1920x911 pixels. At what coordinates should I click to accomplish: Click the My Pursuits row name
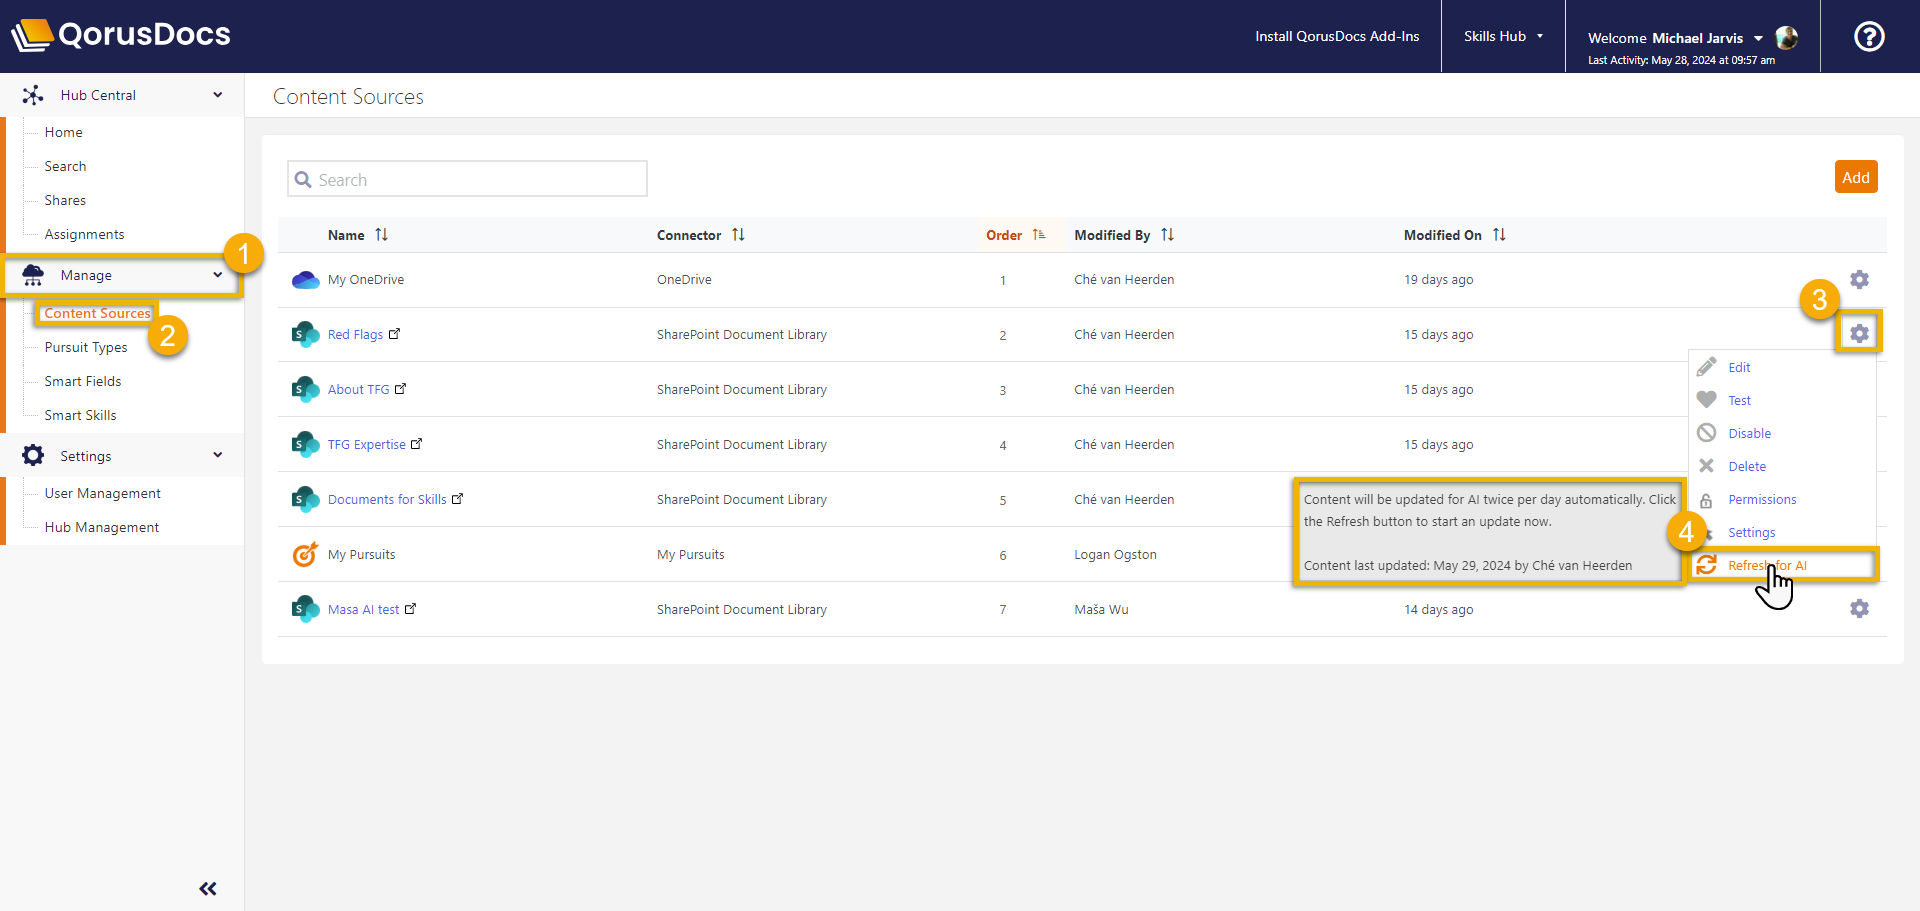click(361, 554)
